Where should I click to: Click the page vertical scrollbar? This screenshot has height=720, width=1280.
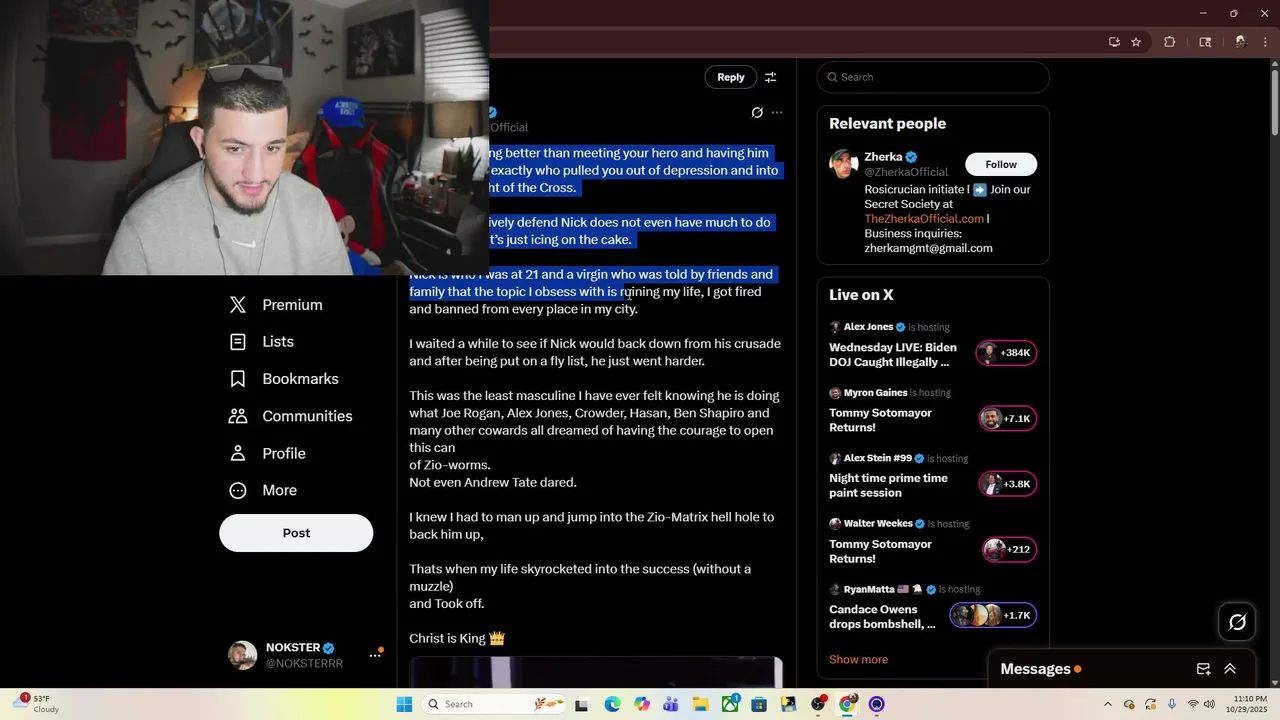click(1274, 101)
